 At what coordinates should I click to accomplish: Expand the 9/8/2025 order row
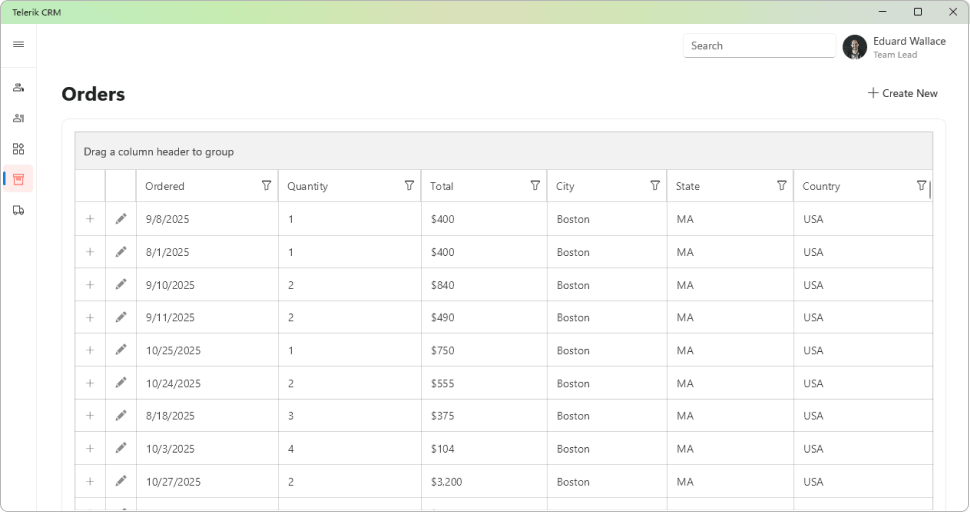pyautogui.click(x=90, y=219)
